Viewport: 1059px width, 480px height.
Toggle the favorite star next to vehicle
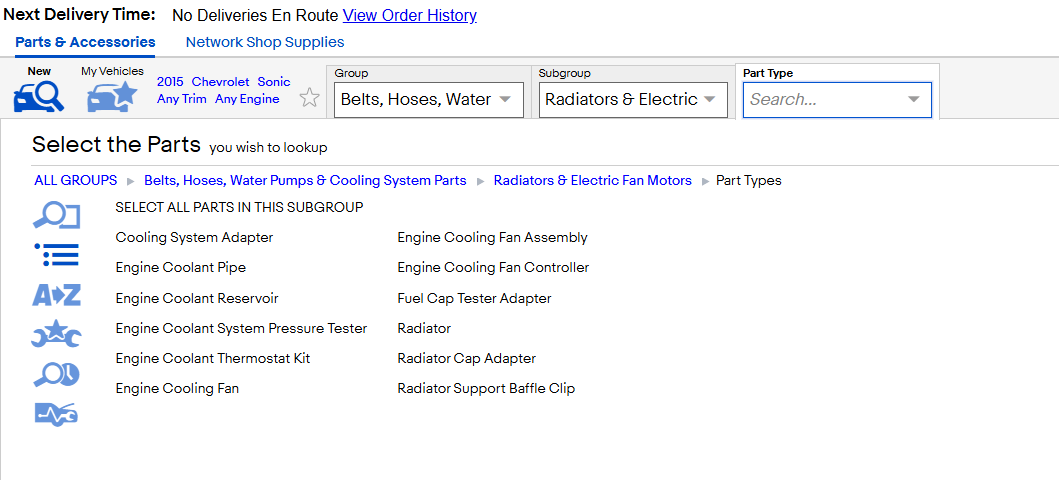(309, 97)
